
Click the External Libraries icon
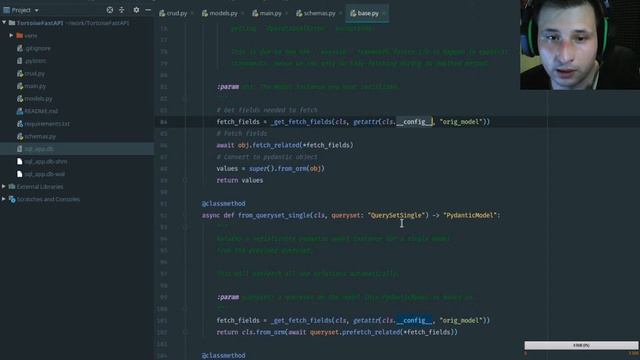[12, 187]
